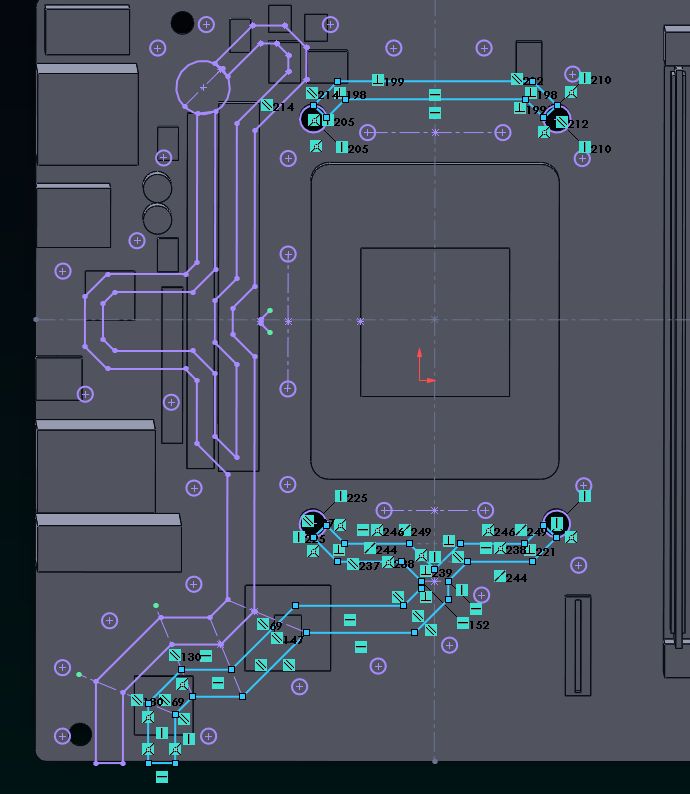Select the upper cylindrical capacitor

point(157,187)
